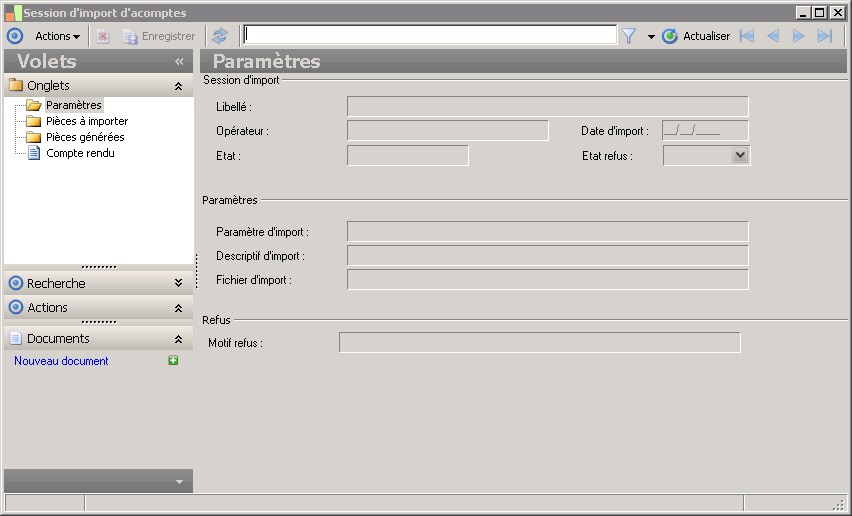Open the Pièces générées tab
Viewport: 852px width, 516px height.
click(x=85, y=137)
